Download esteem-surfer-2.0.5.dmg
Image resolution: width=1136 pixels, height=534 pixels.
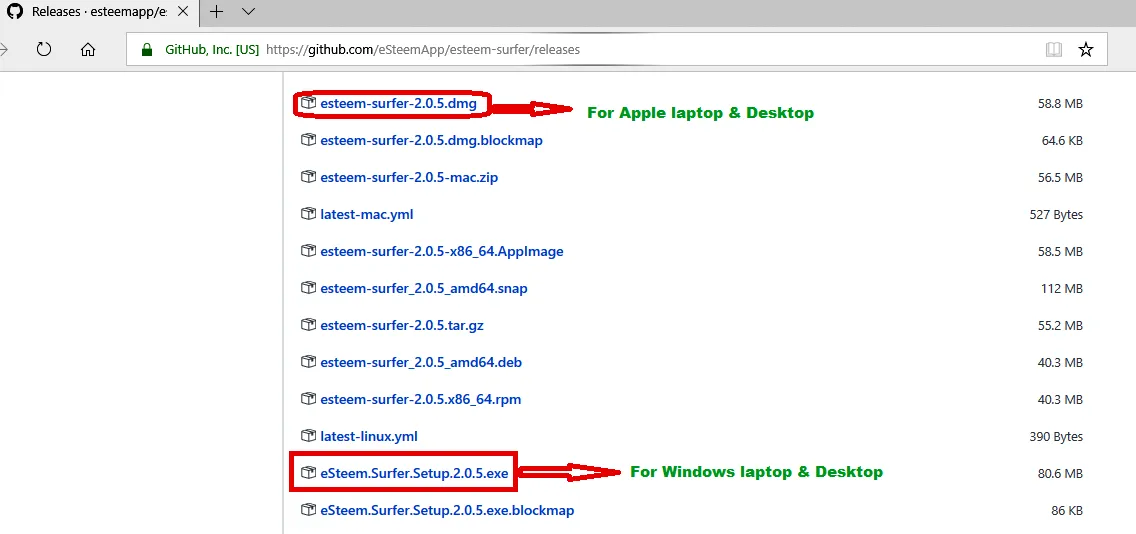pos(398,104)
